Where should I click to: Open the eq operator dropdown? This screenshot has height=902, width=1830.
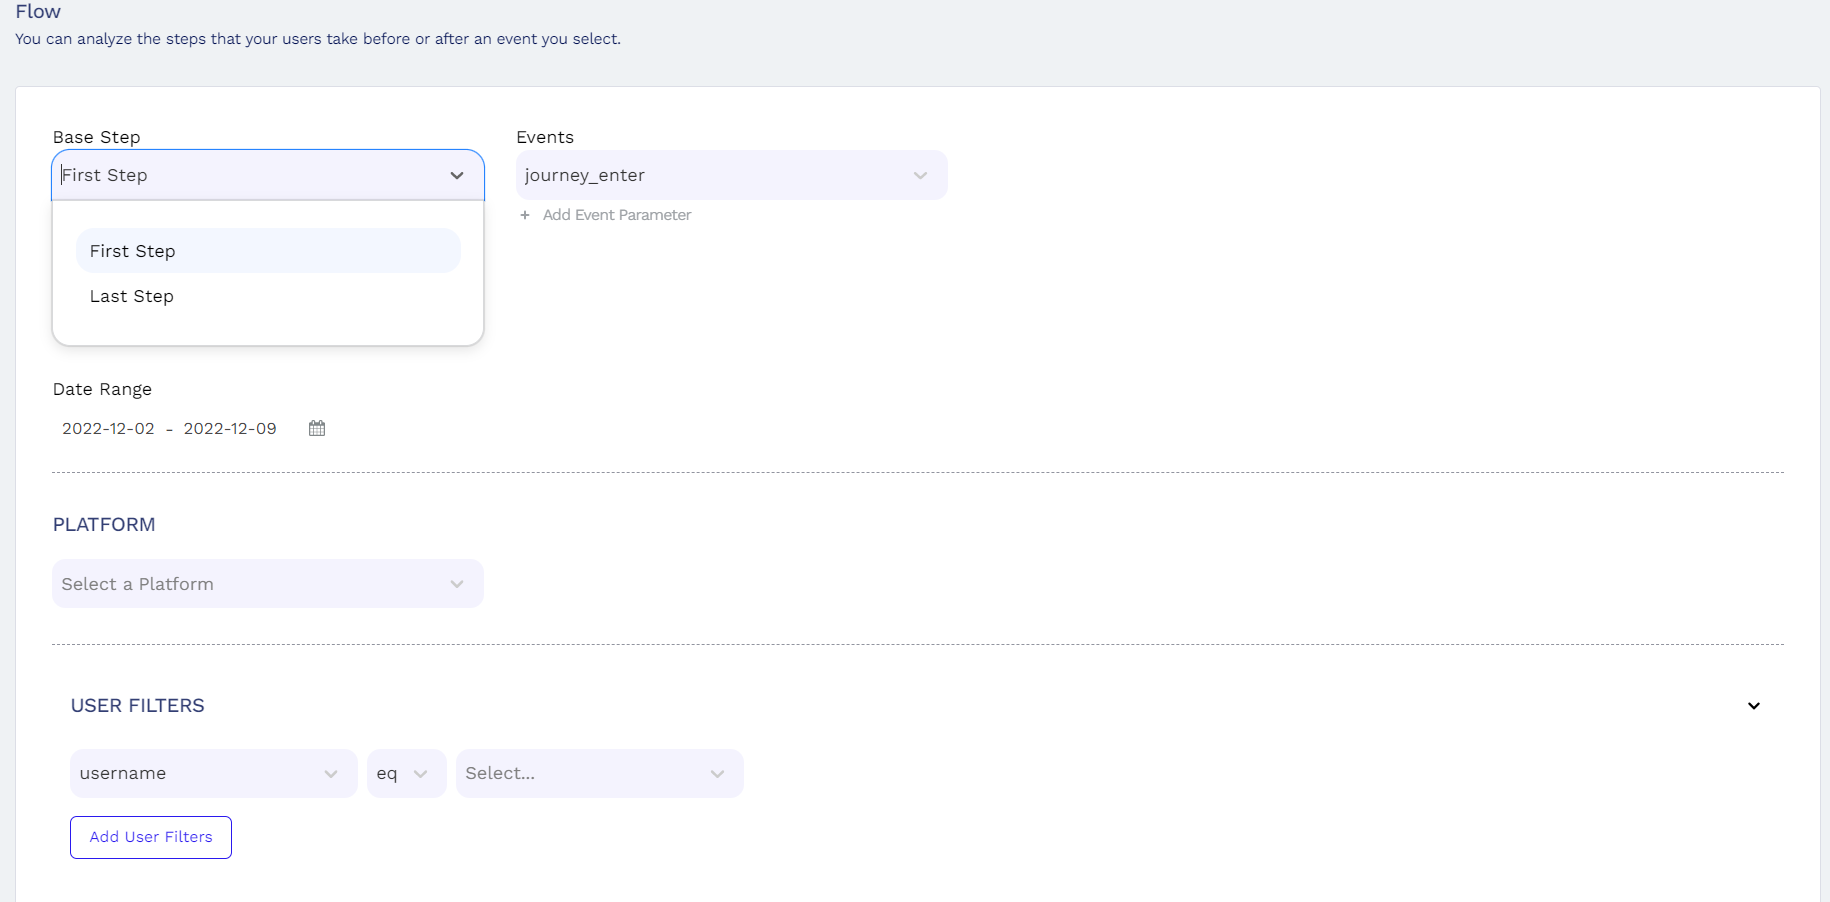406,773
